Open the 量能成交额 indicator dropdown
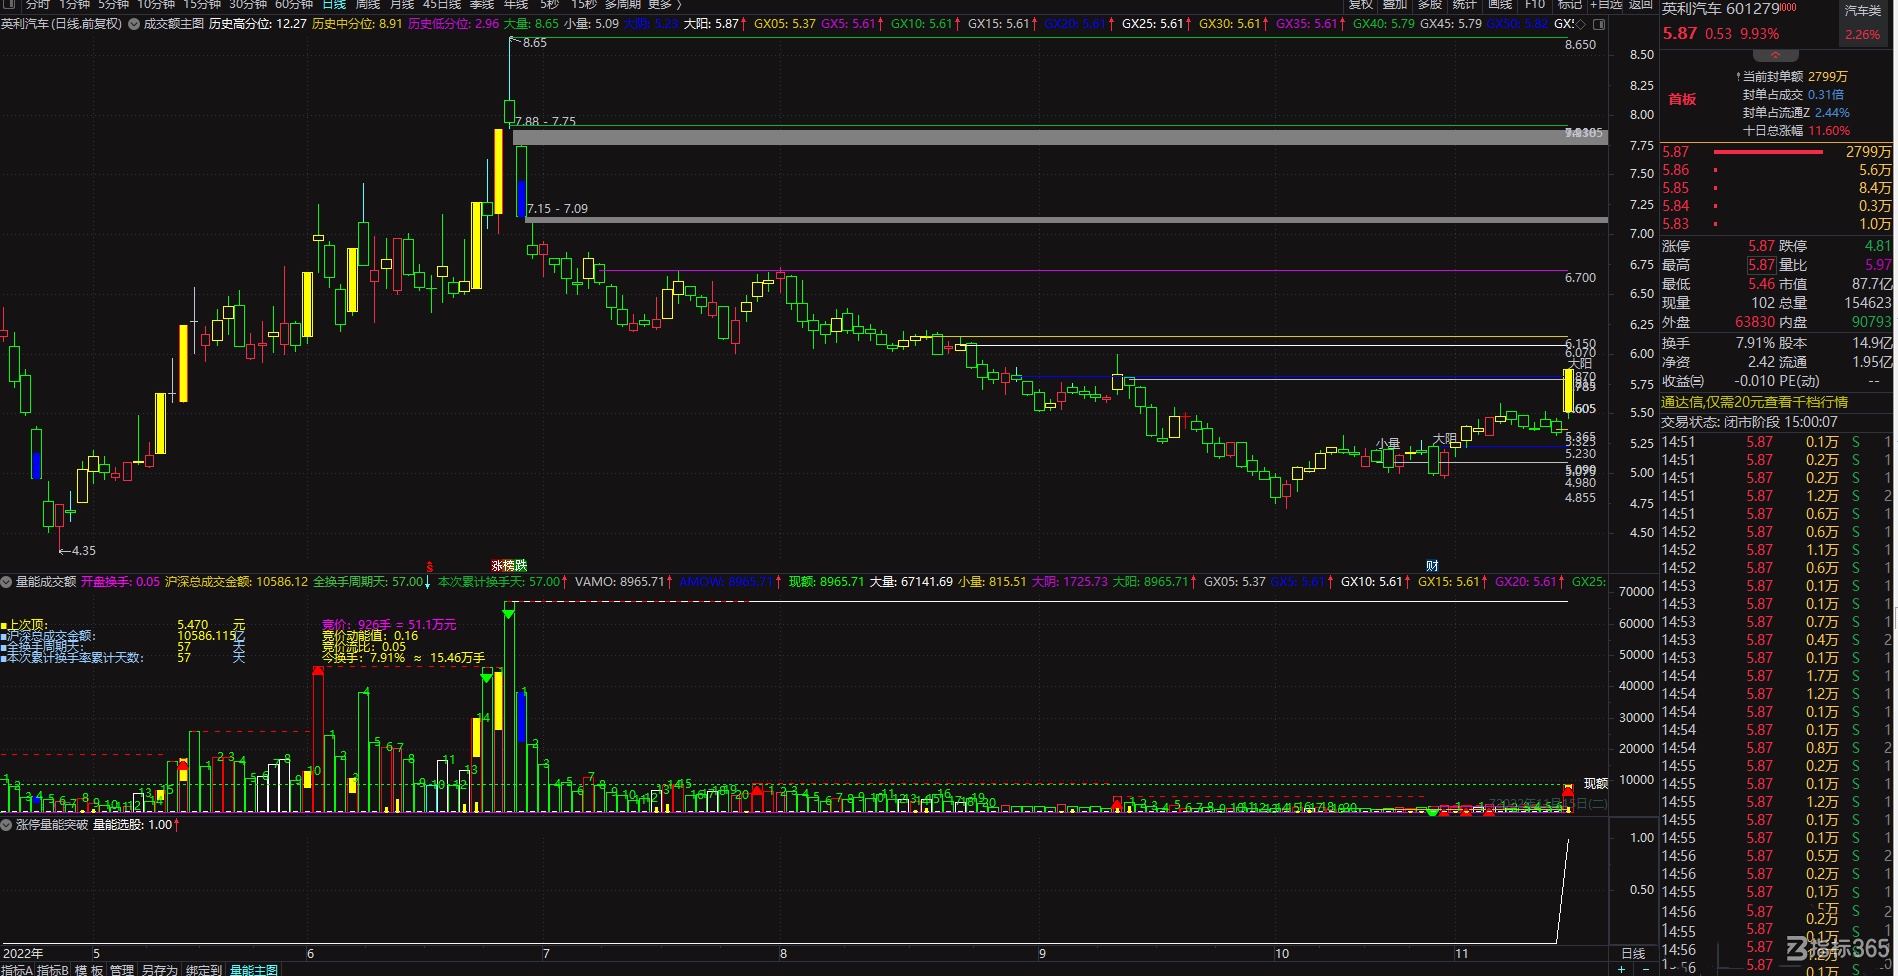The image size is (1898, 976). point(6,581)
